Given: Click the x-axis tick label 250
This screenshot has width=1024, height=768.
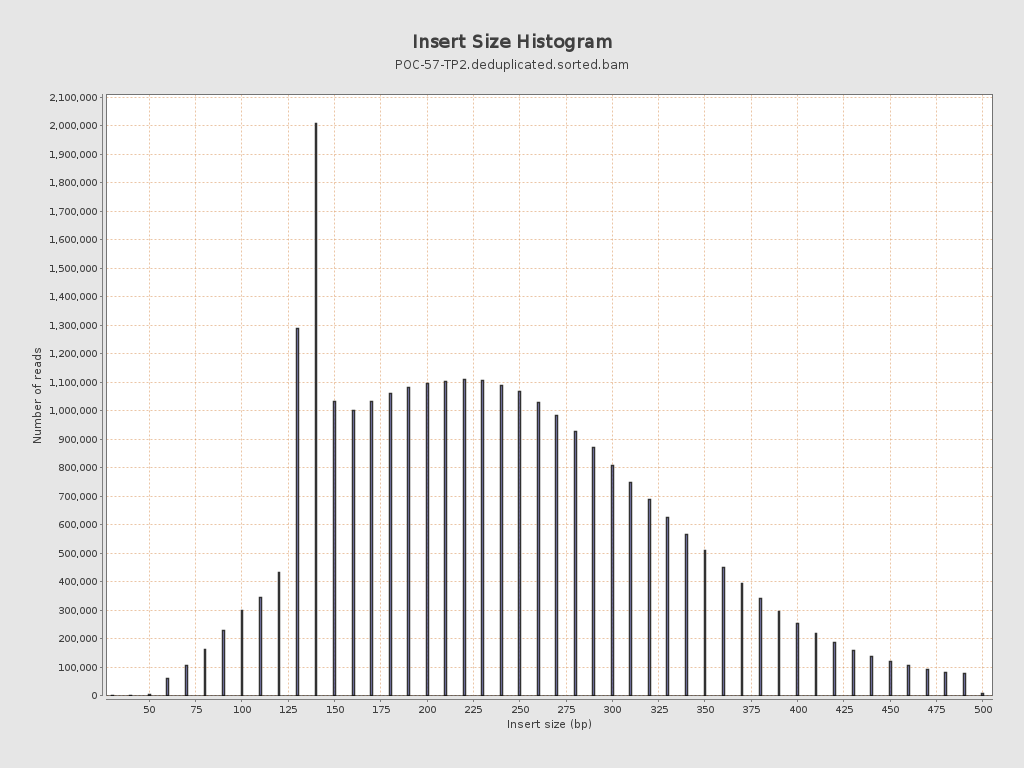Looking at the screenshot, I should [x=520, y=709].
